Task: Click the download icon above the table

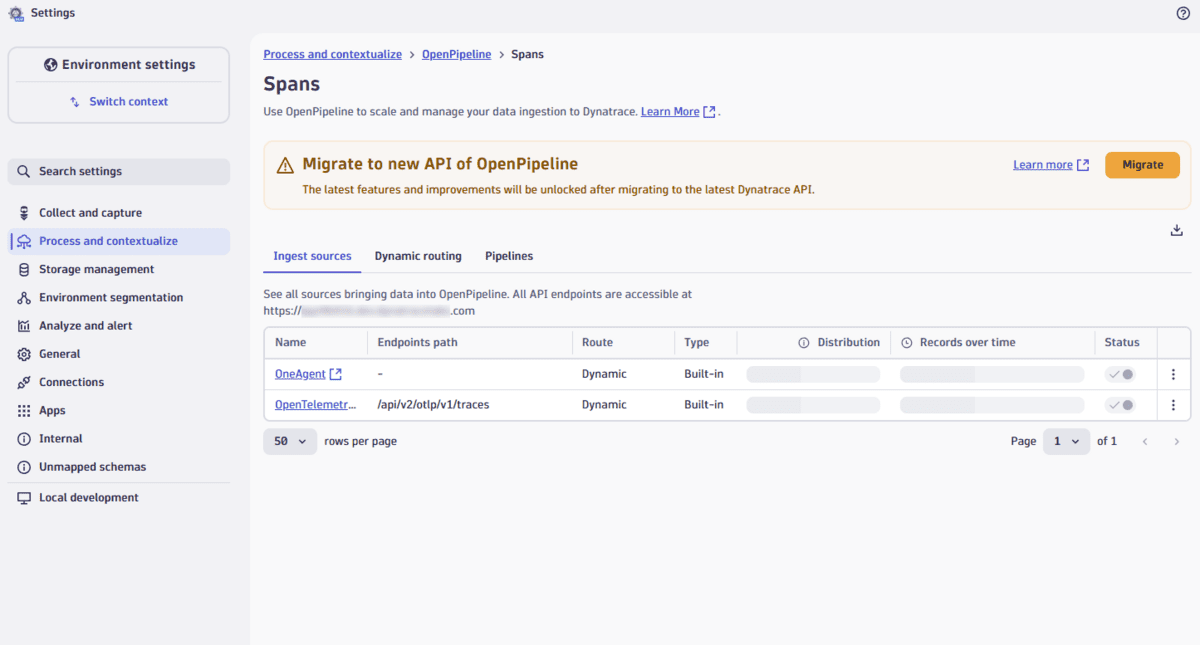Action: point(1176,230)
